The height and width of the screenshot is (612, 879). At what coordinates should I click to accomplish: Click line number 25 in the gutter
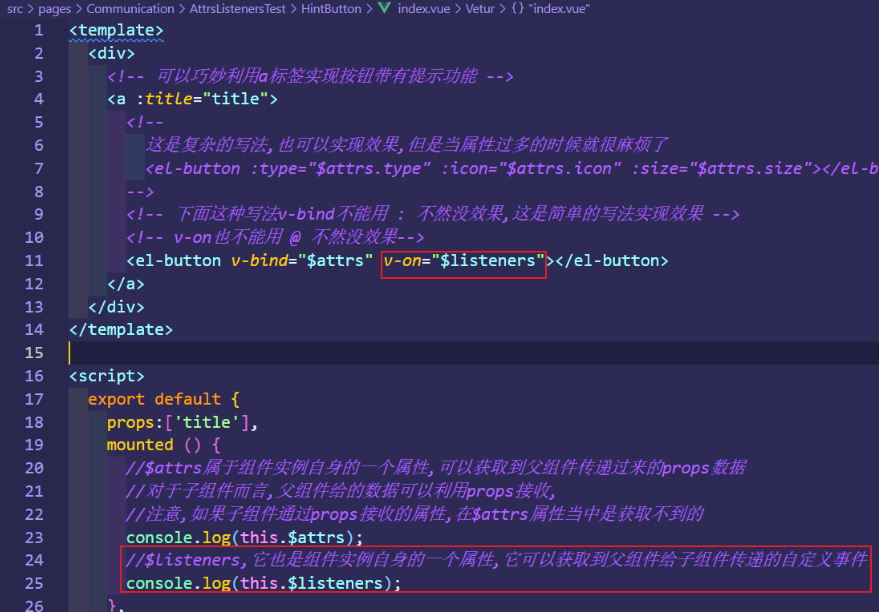click(34, 583)
